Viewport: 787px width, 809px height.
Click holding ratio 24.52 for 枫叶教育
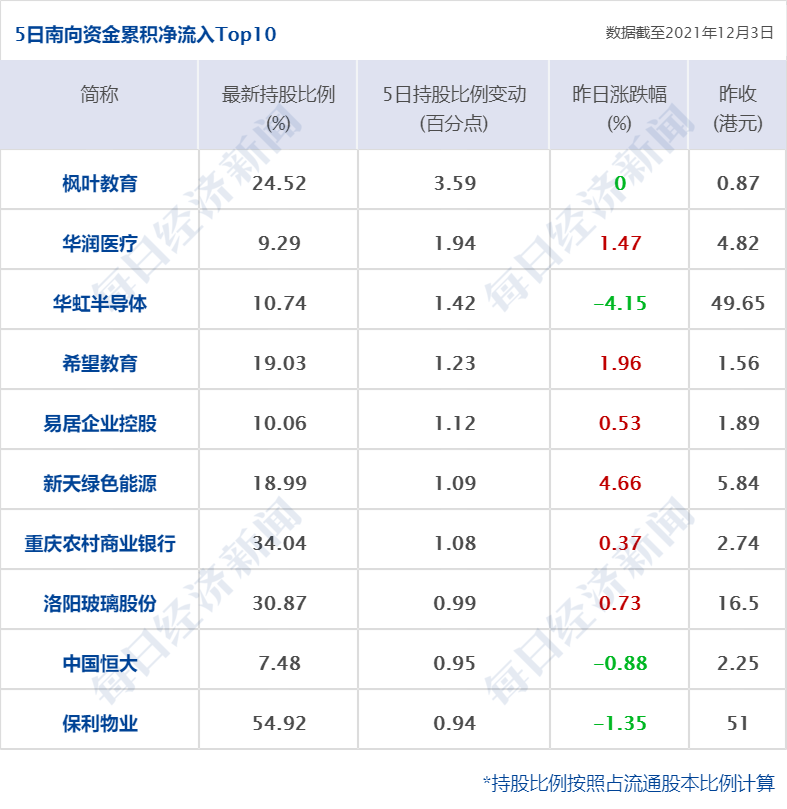(279, 183)
